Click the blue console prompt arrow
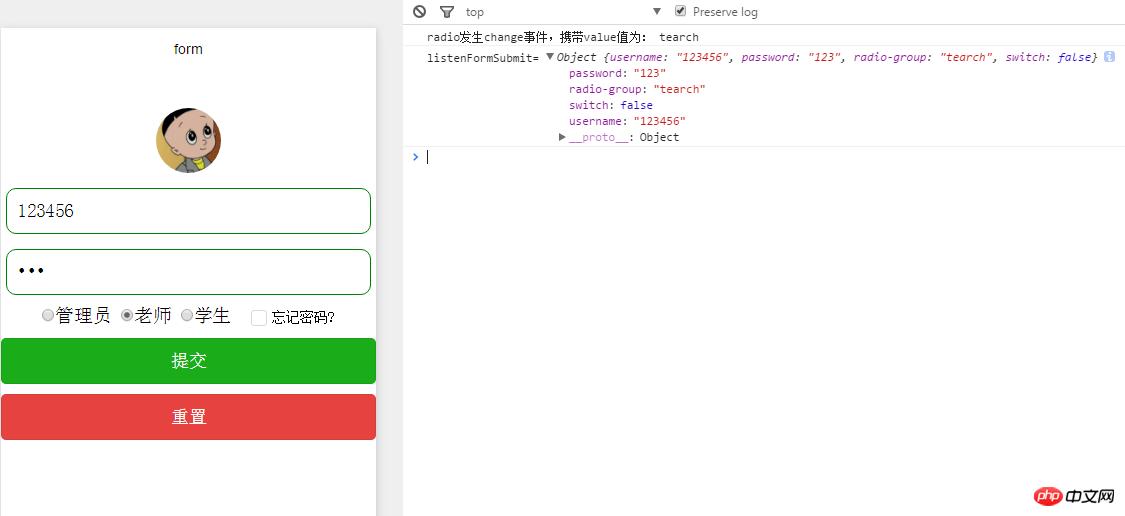This screenshot has height=516, width=1125. (x=416, y=156)
